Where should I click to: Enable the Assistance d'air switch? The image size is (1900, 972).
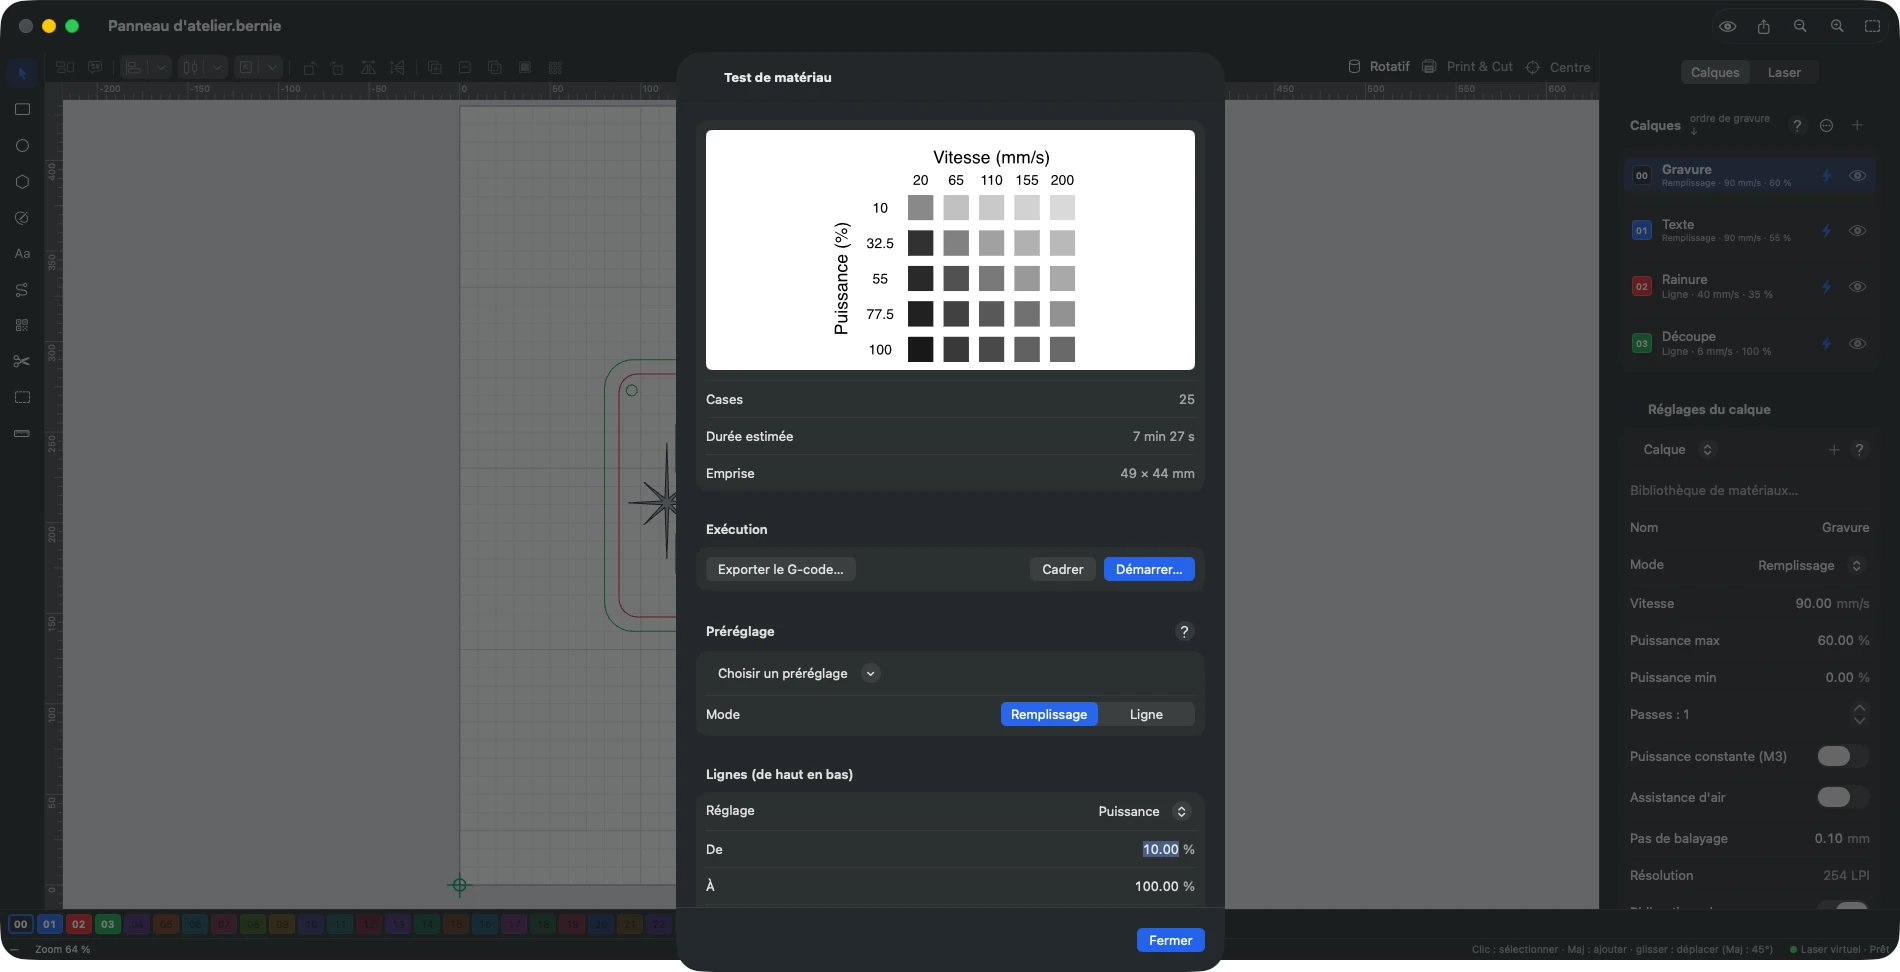[1842, 797]
